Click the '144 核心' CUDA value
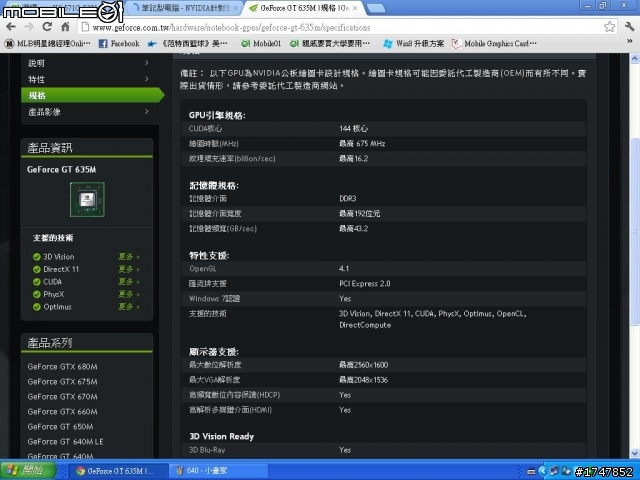This screenshot has width=640, height=480. pos(353,129)
